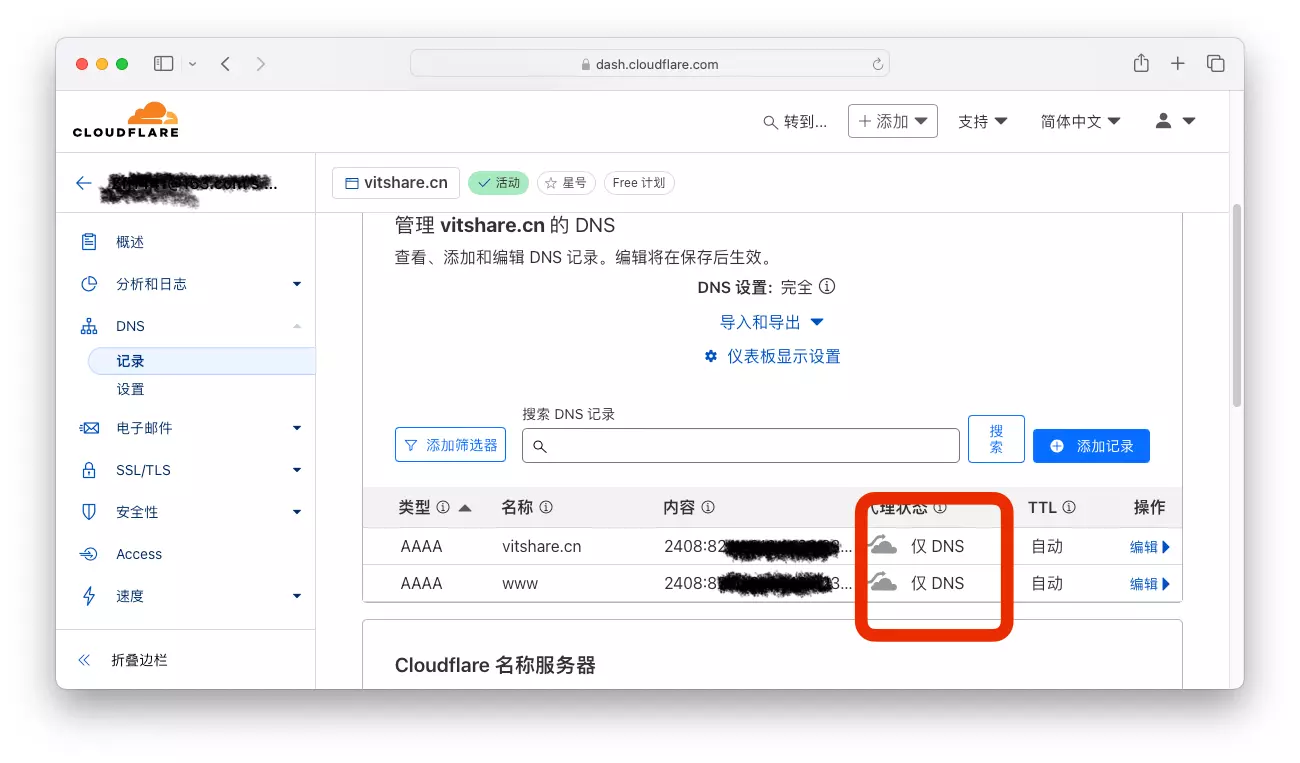Click the SSL/TLS lock icon
1300x763 pixels.
89,470
